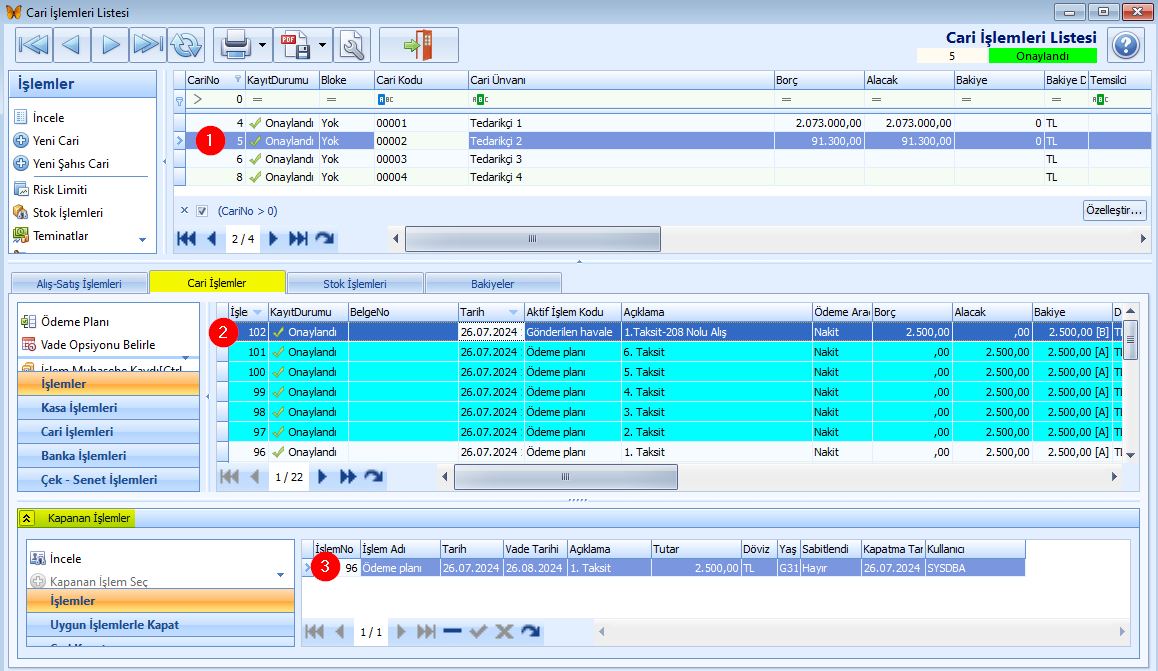The height and width of the screenshot is (671, 1158).
Task: Click the down arrow of middle grid scrollbar
Action: 1131,455
